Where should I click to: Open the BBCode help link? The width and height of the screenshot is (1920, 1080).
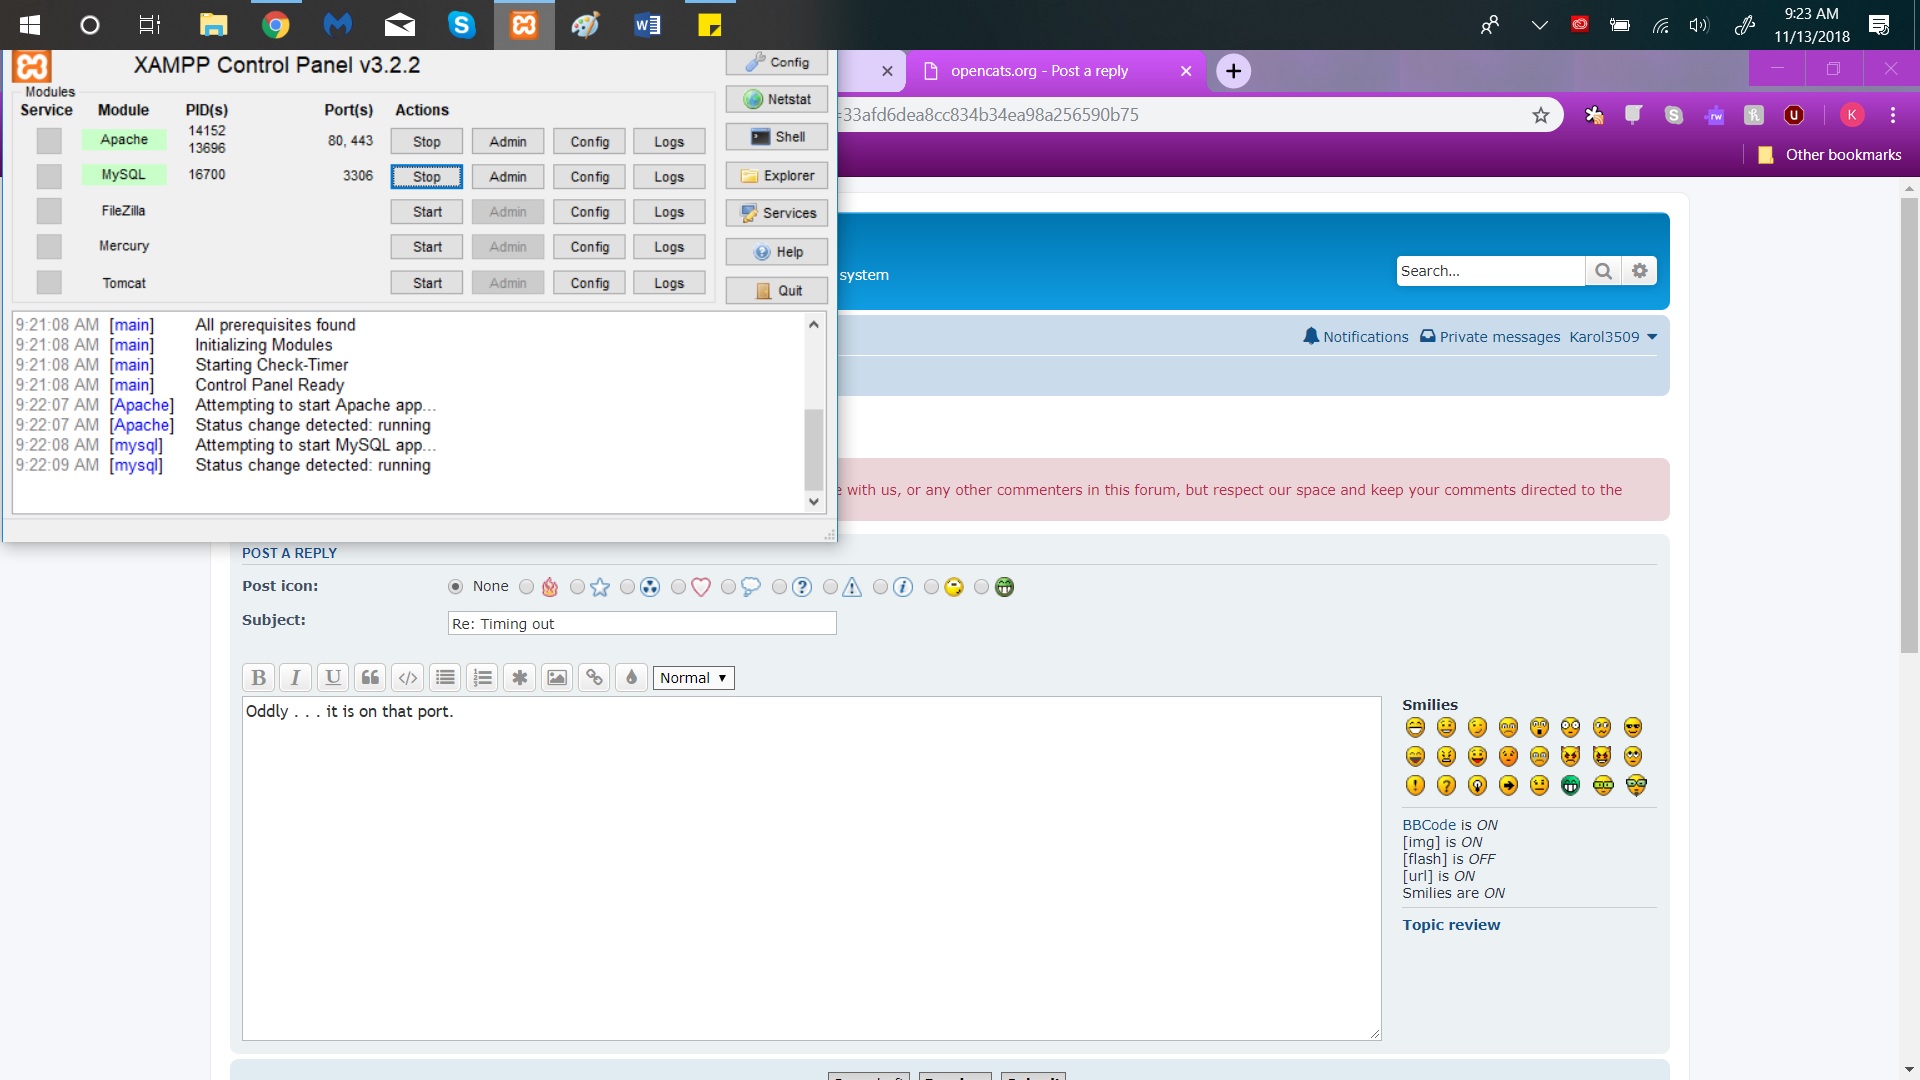click(x=1429, y=825)
